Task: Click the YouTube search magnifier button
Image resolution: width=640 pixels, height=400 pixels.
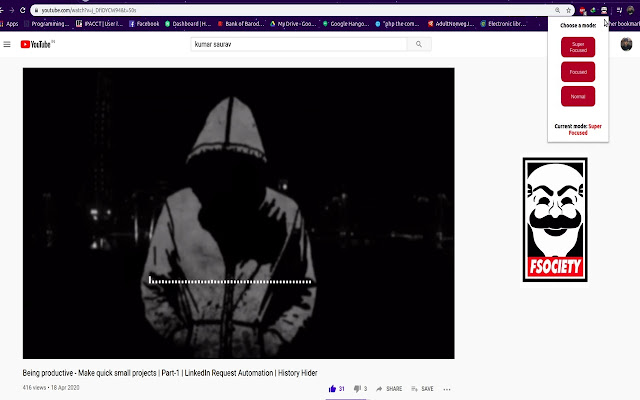Action: coord(419,44)
